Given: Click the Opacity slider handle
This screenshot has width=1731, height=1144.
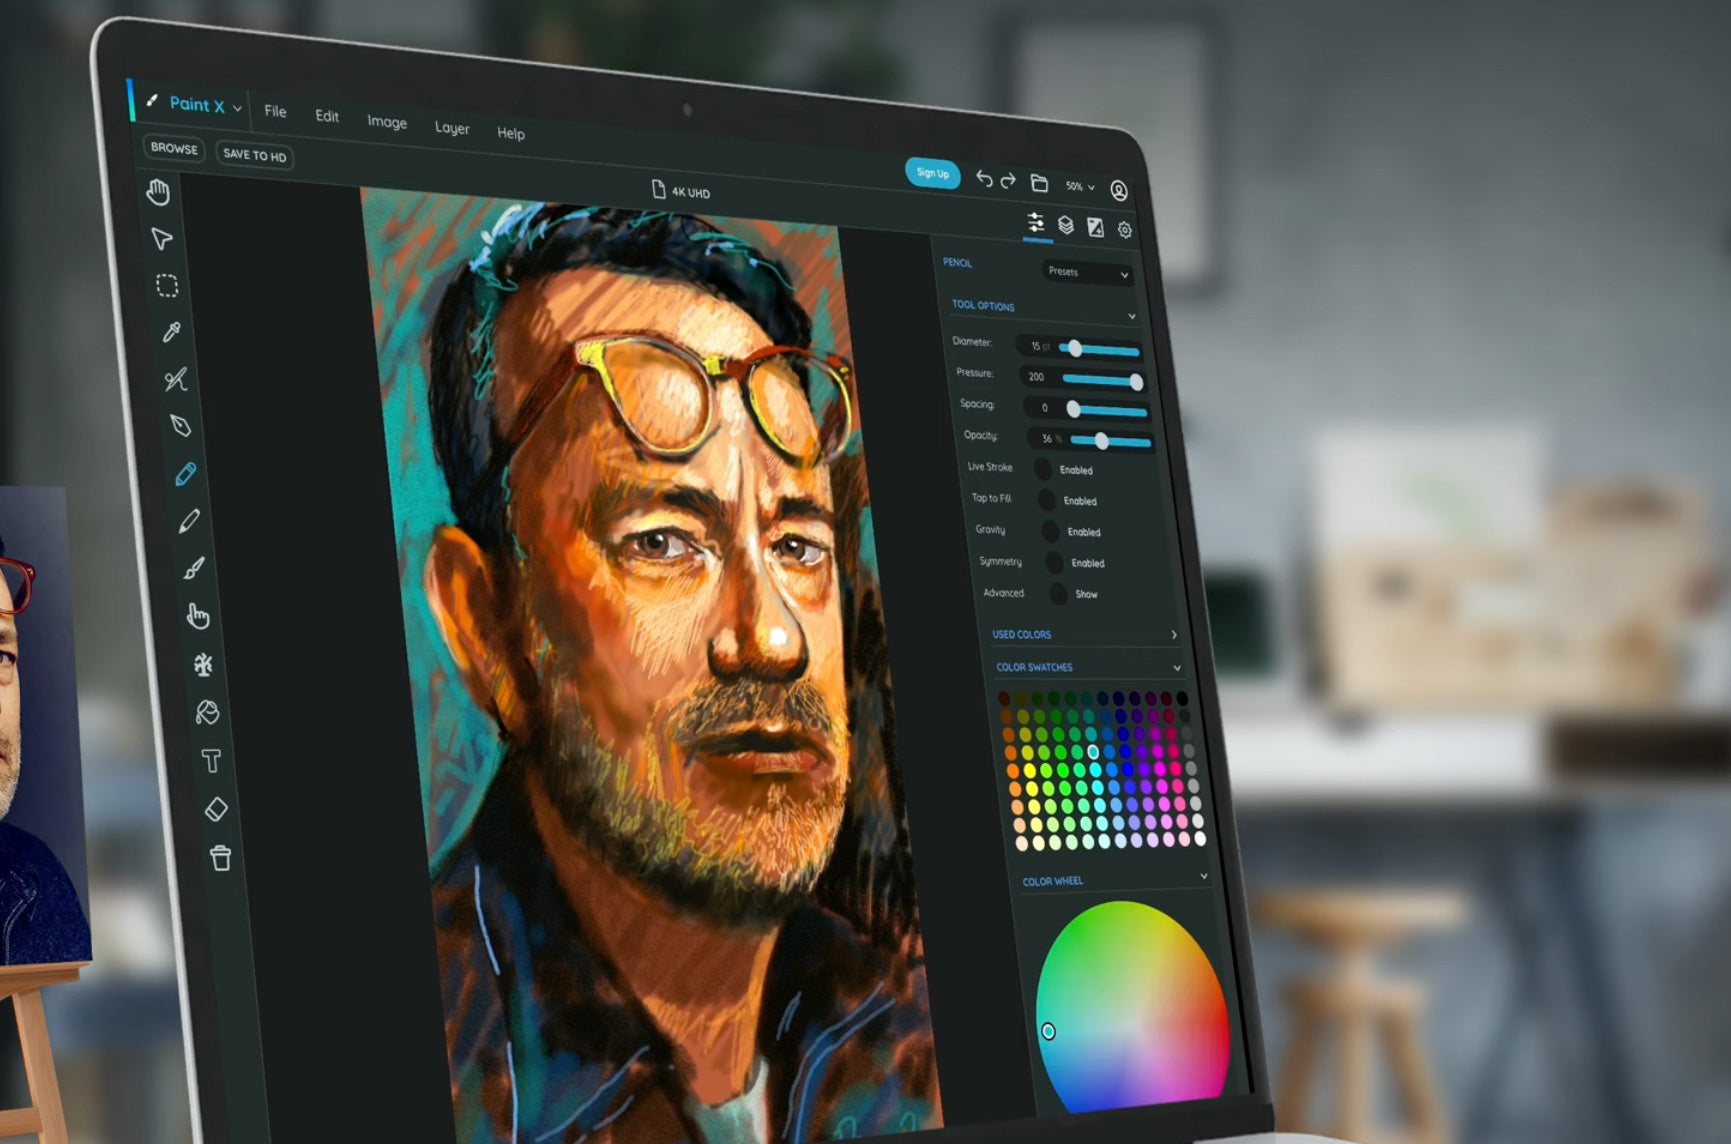Looking at the screenshot, I should point(1101,441).
